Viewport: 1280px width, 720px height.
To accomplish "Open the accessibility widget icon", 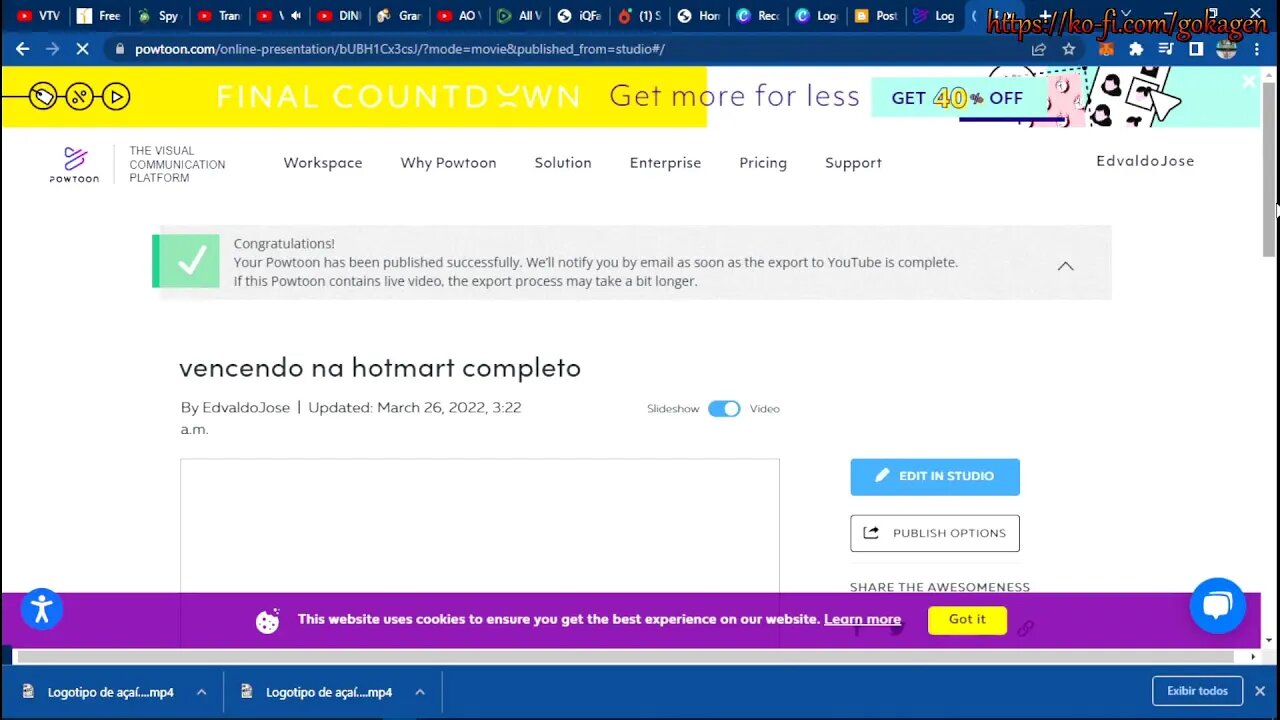I will coord(42,608).
